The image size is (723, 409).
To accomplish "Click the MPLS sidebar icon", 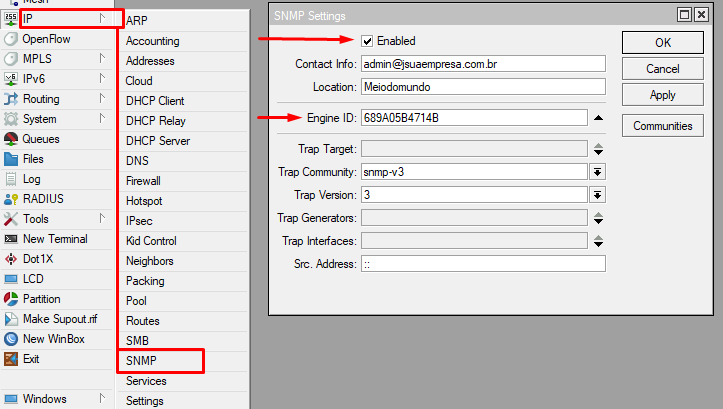I will click(x=11, y=59).
